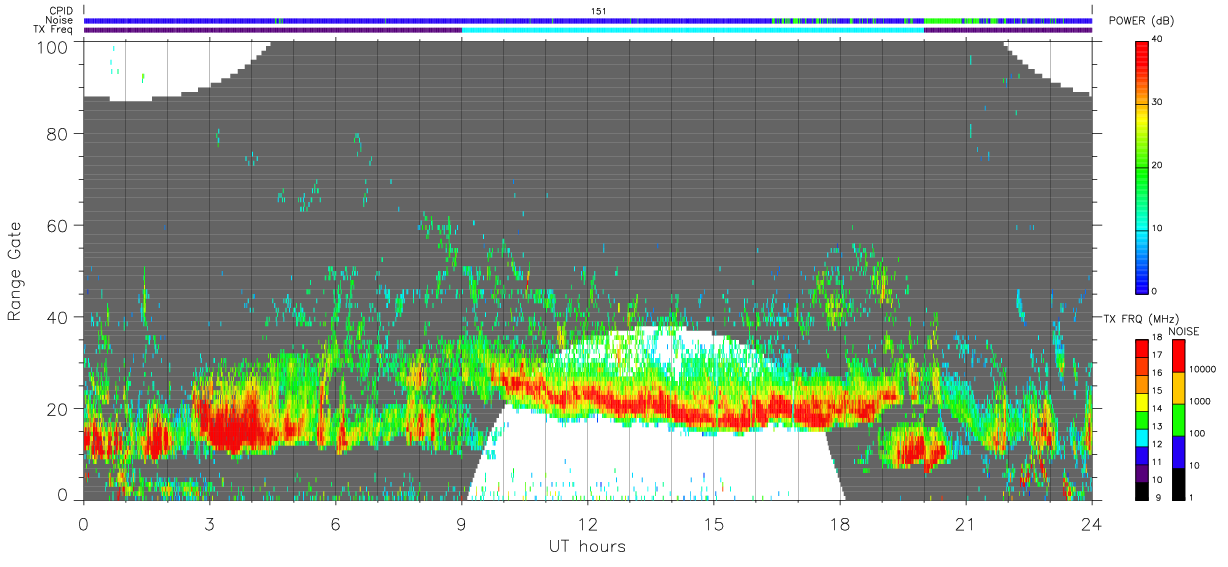Click the UT hours axis title
The height and width of the screenshot is (567, 1228).
pyautogui.click(x=587, y=546)
